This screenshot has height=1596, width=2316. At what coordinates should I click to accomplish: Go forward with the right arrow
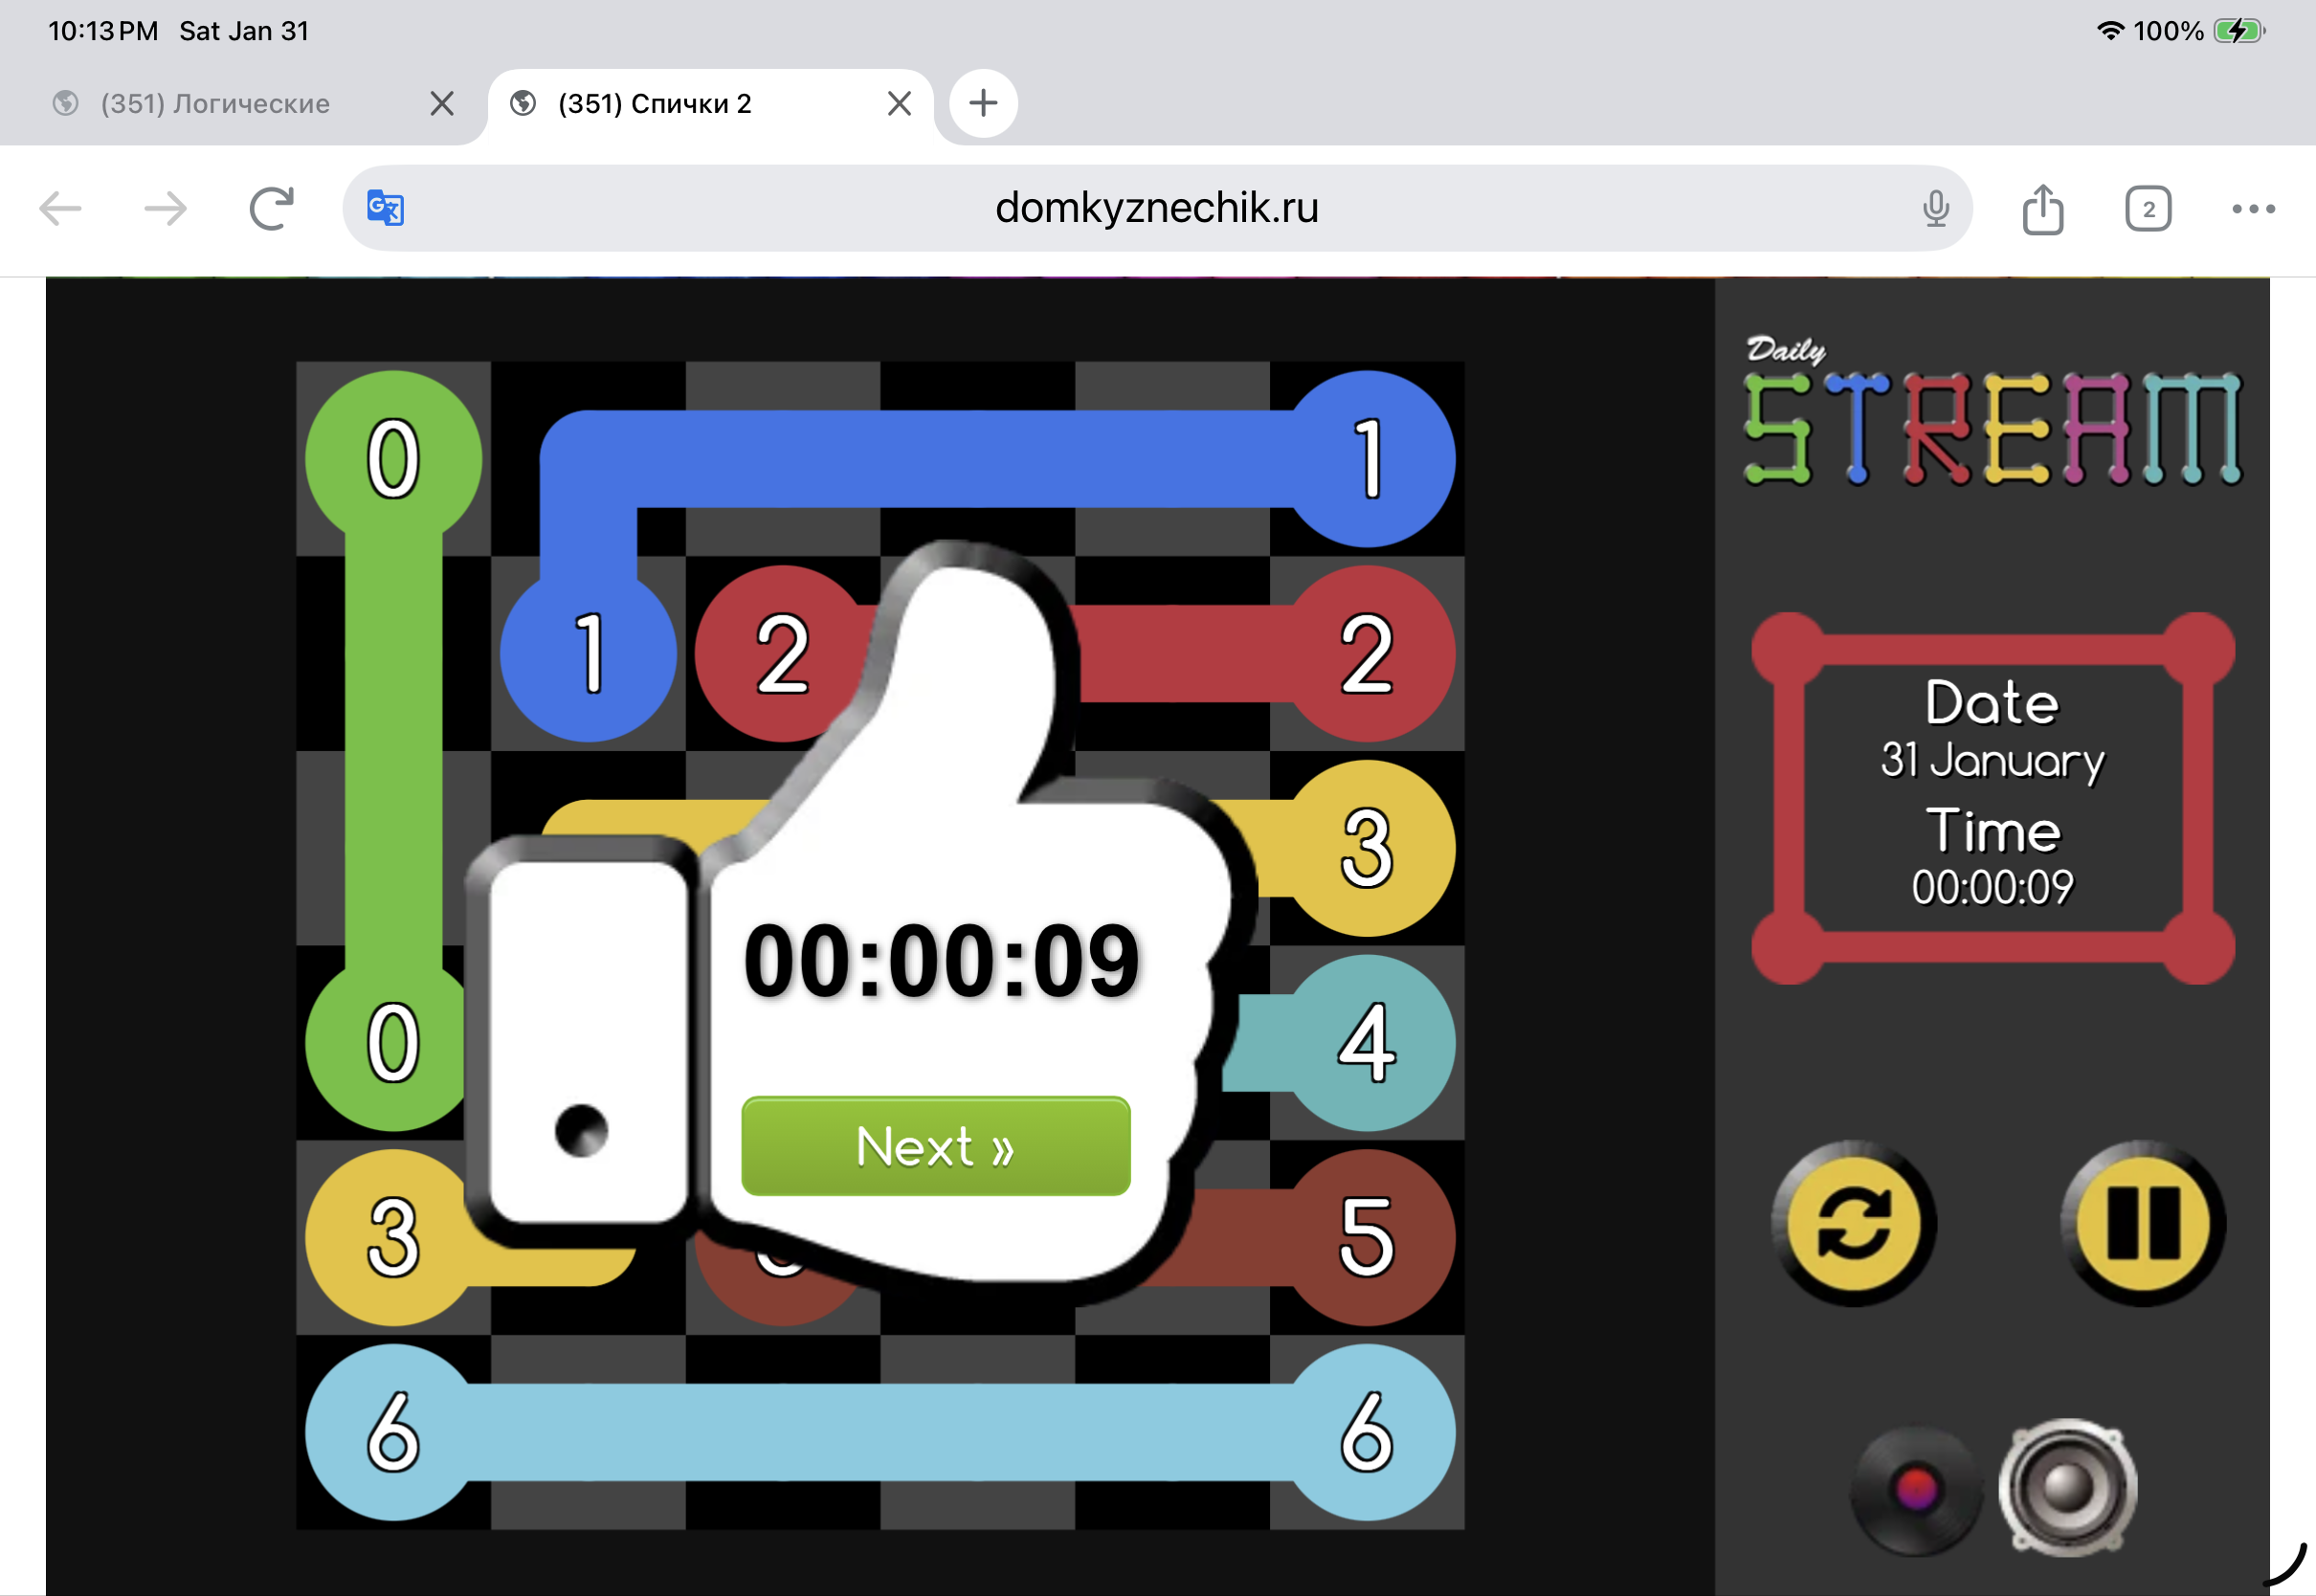(165, 208)
